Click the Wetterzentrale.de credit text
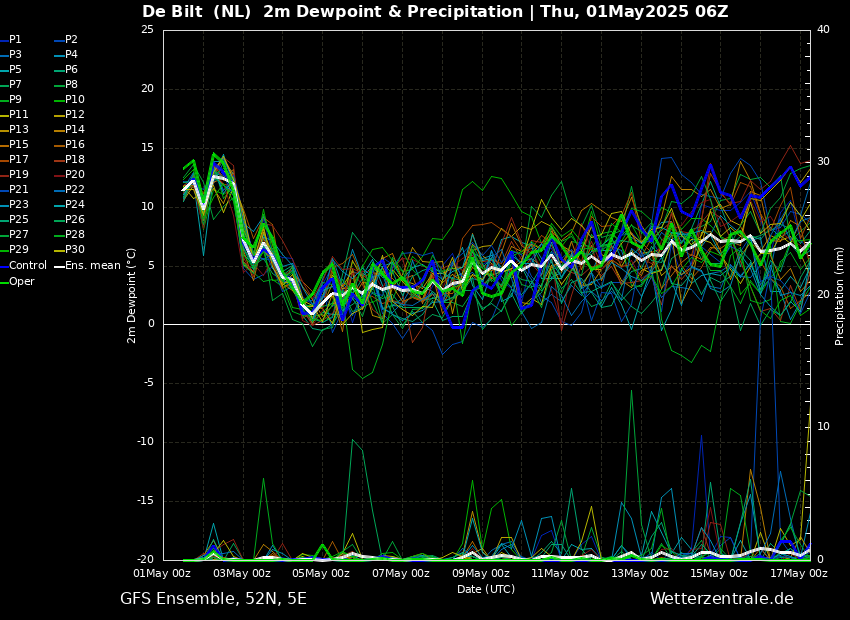 (x=722, y=599)
